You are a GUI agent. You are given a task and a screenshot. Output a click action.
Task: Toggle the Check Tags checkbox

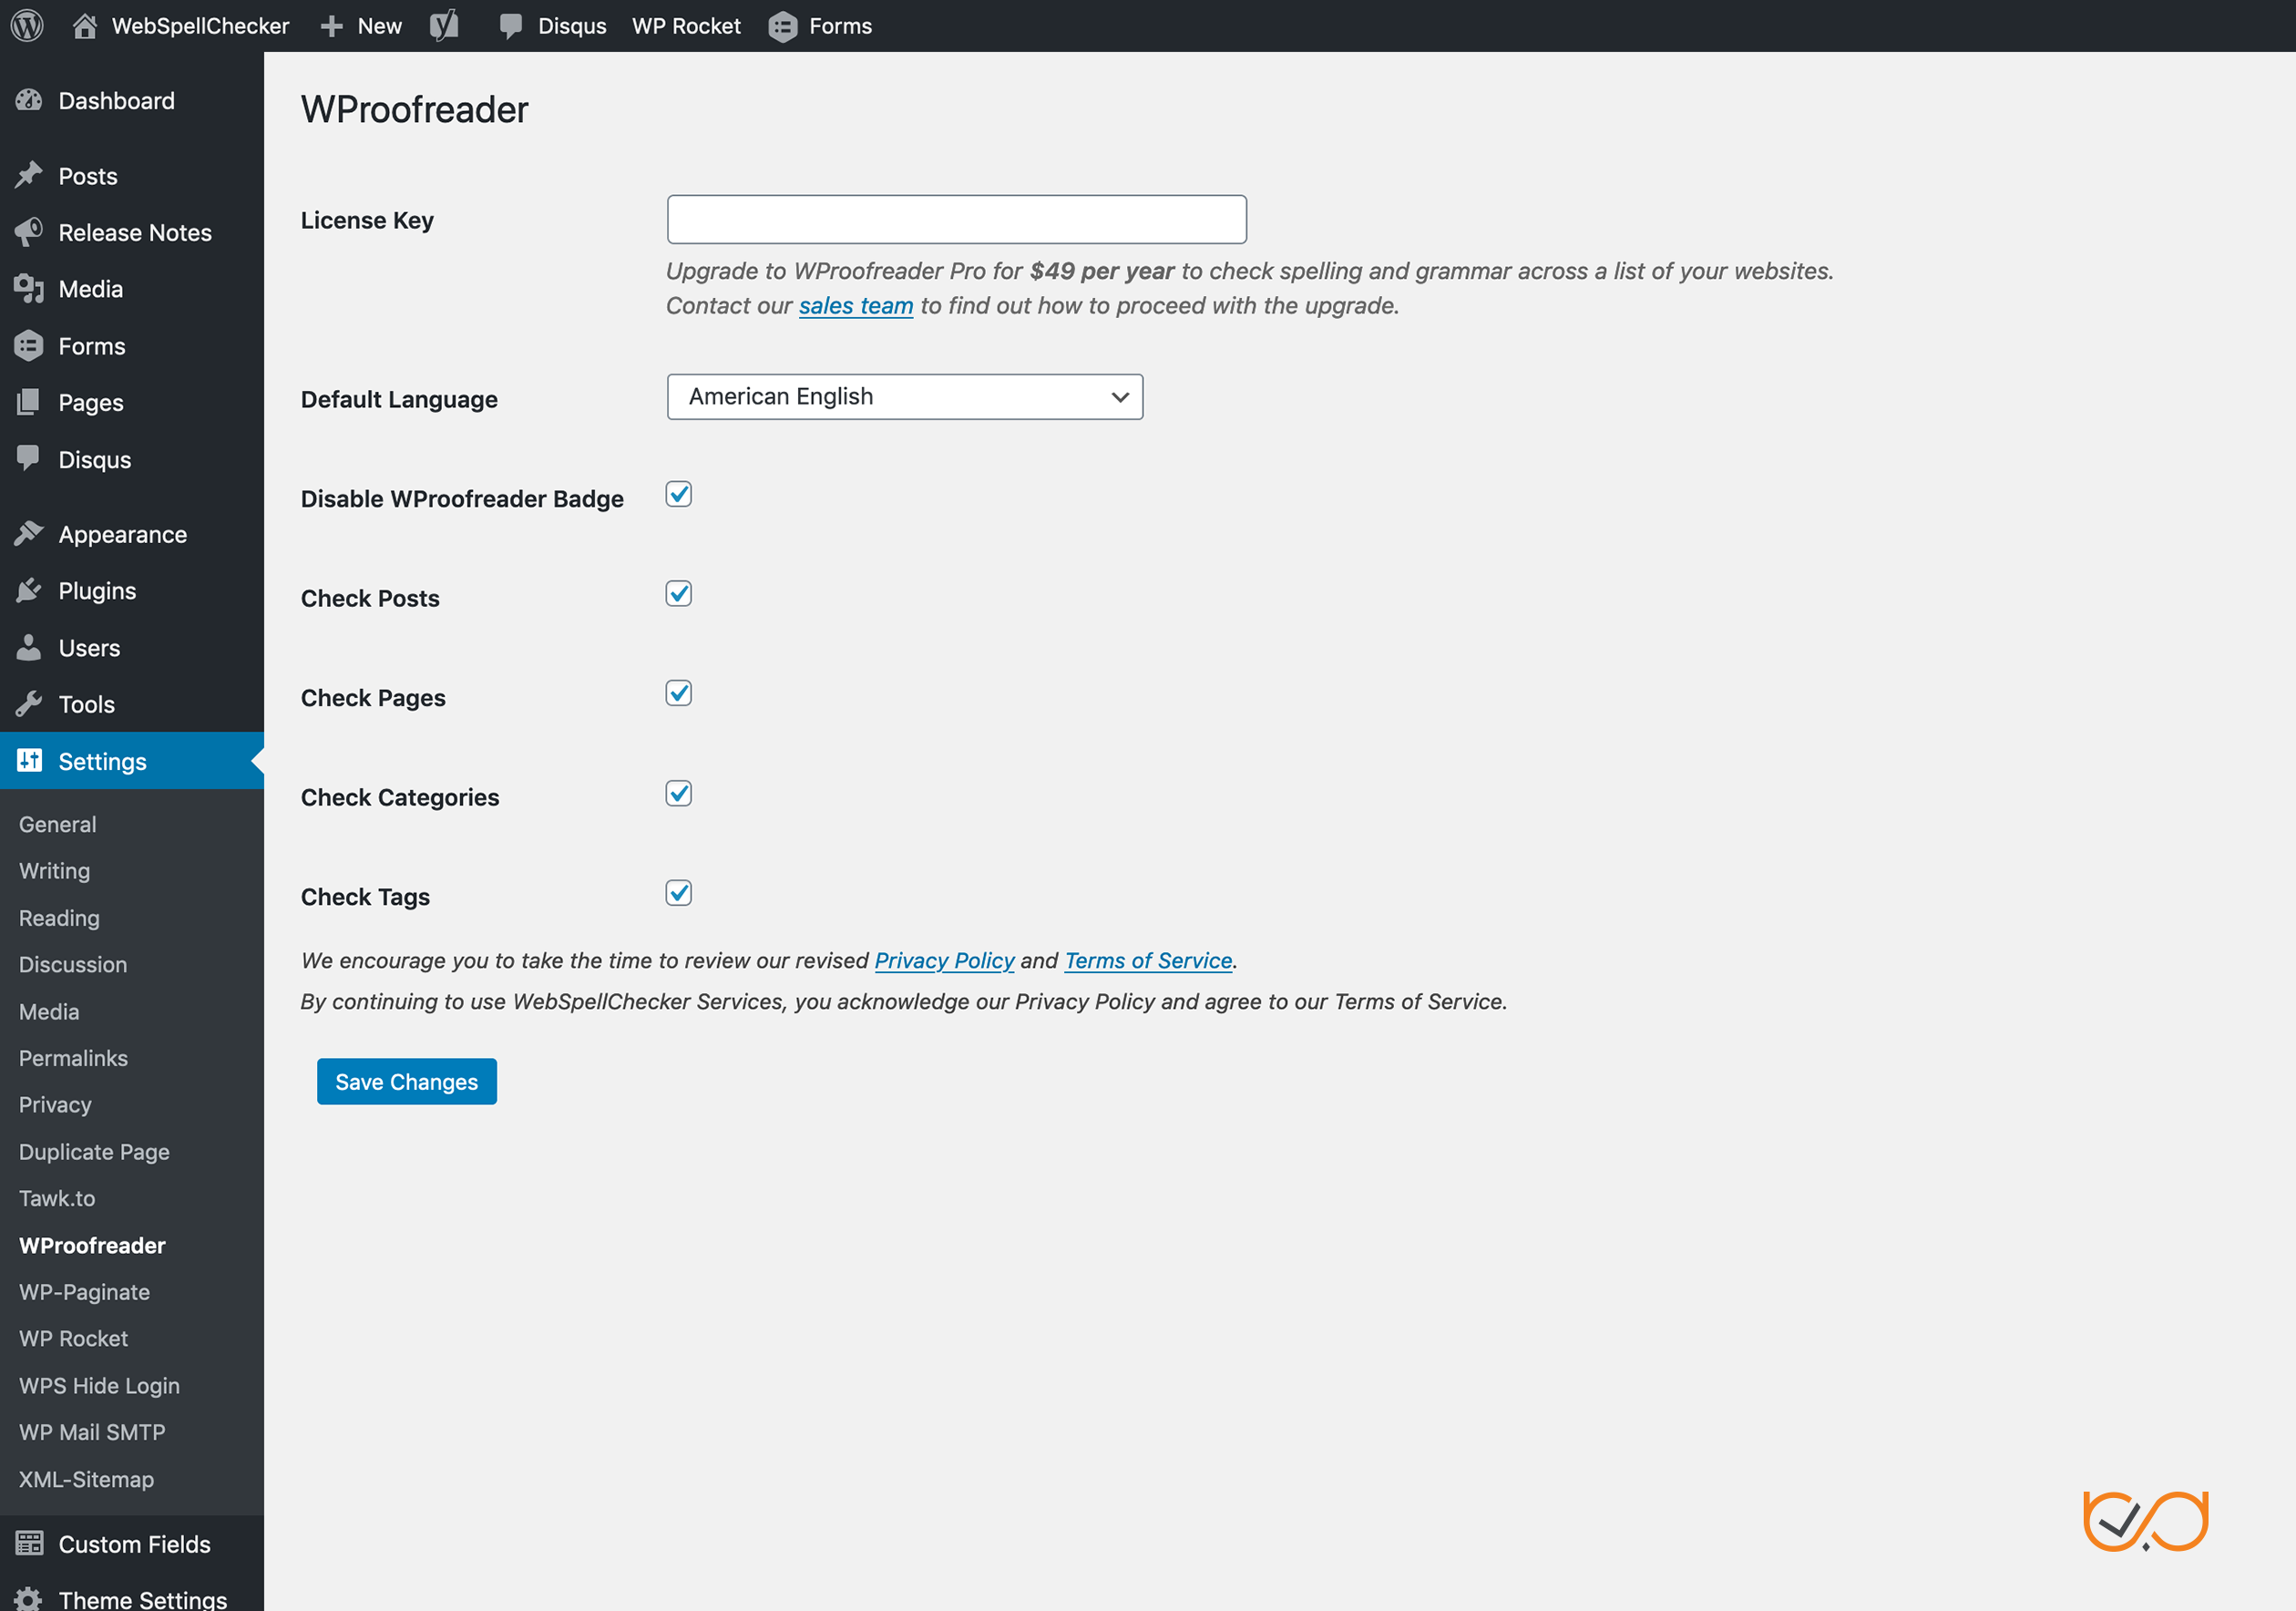tap(679, 892)
